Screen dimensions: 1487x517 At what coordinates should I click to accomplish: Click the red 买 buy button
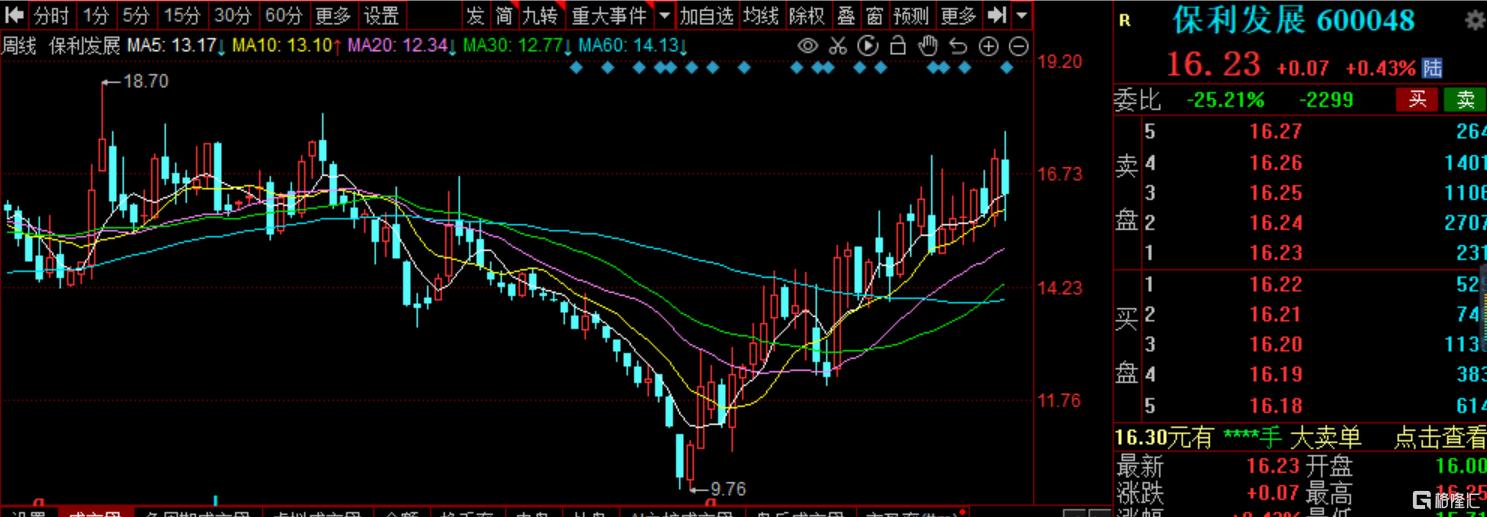(x=1417, y=99)
